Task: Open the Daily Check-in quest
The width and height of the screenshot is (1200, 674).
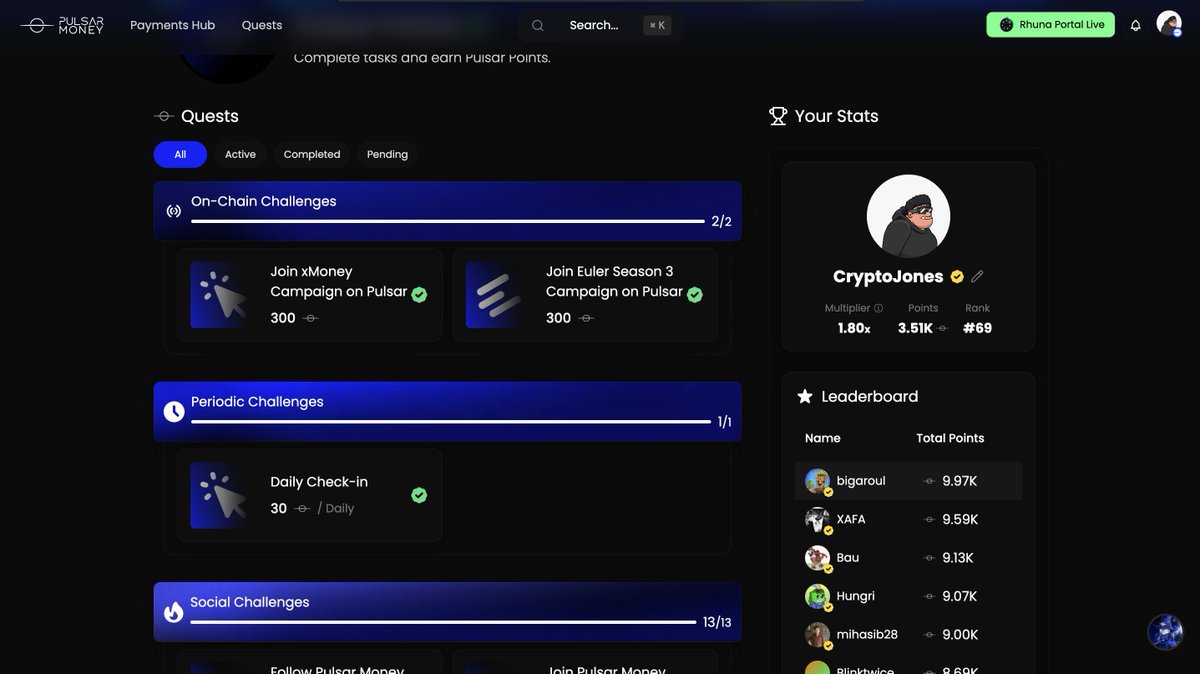Action: pyautogui.click(x=310, y=495)
